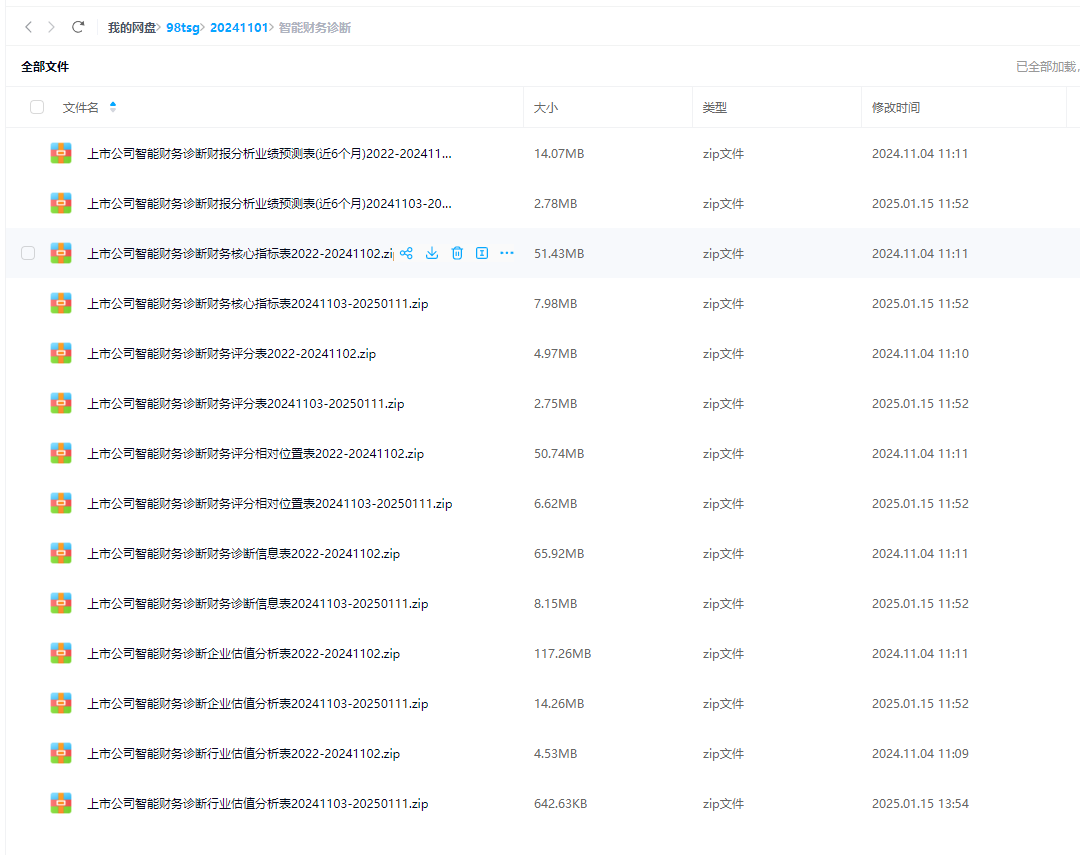Navigate to 98tsg folder in breadcrumb
This screenshot has width=1080, height=855.
click(x=183, y=28)
